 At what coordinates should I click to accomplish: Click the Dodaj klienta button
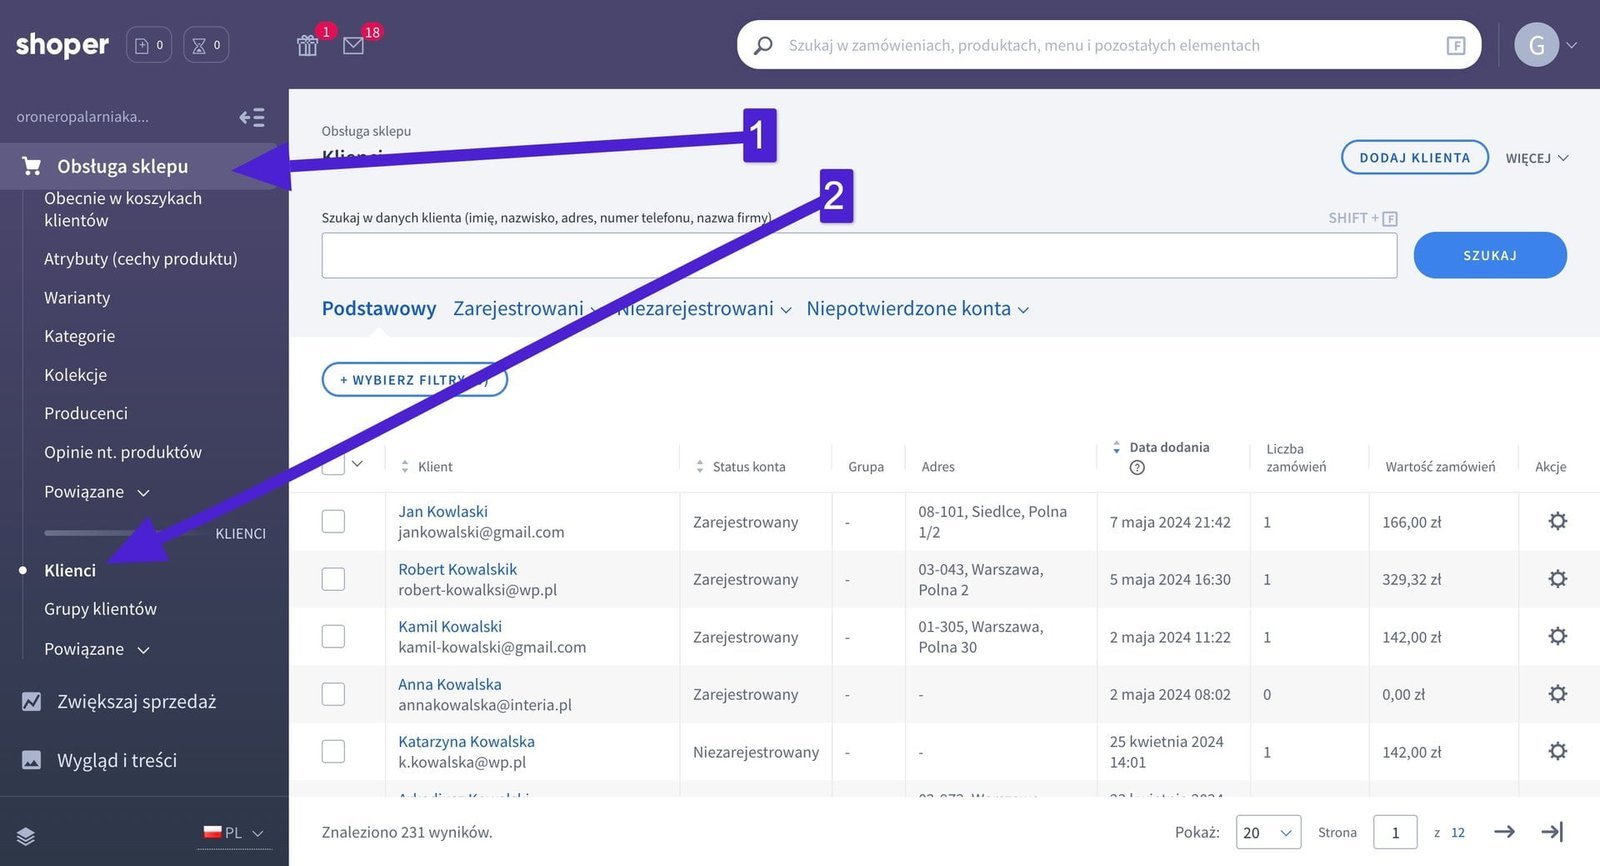[x=1414, y=158]
